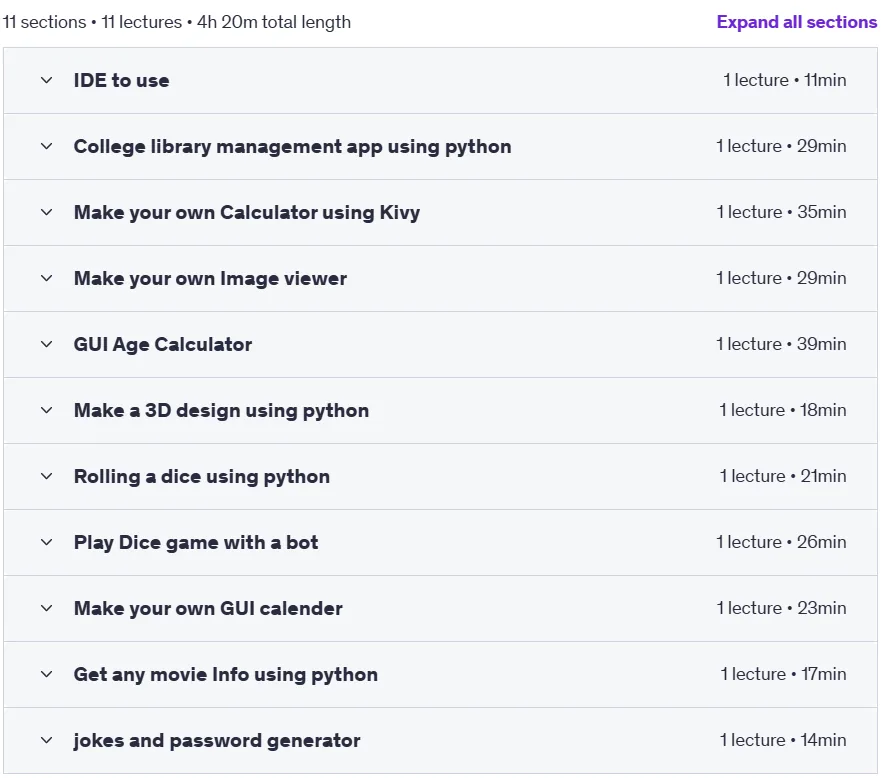Click the 1 lecture • 35min label
The image size is (881, 778).
[781, 212]
